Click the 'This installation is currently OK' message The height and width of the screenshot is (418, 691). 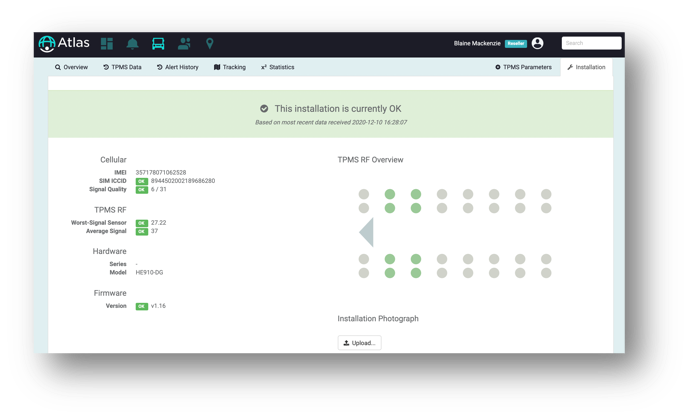(x=338, y=108)
